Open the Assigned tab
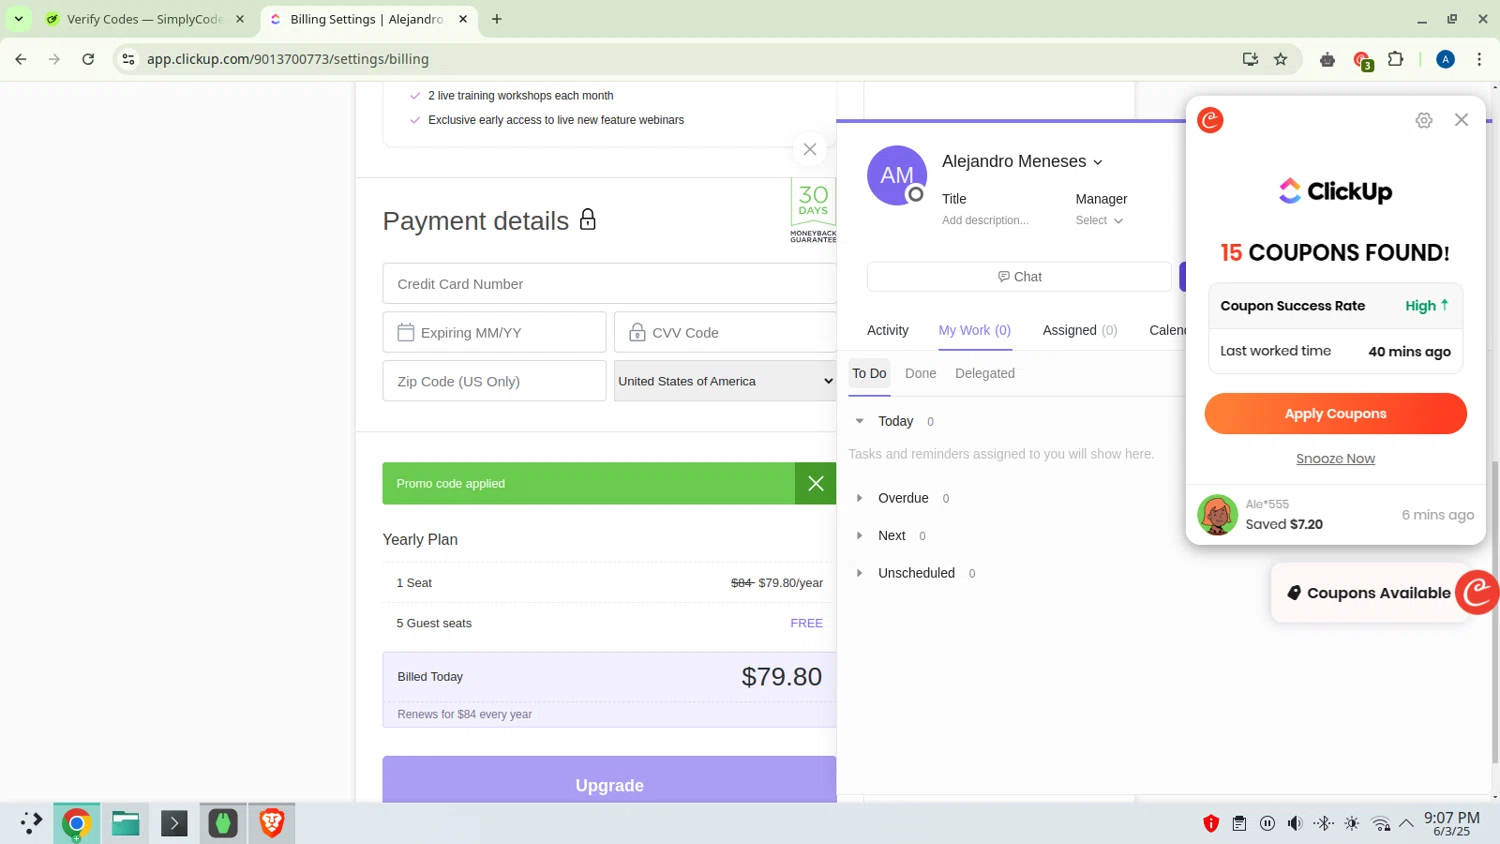The image size is (1500, 844). (1080, 330)
